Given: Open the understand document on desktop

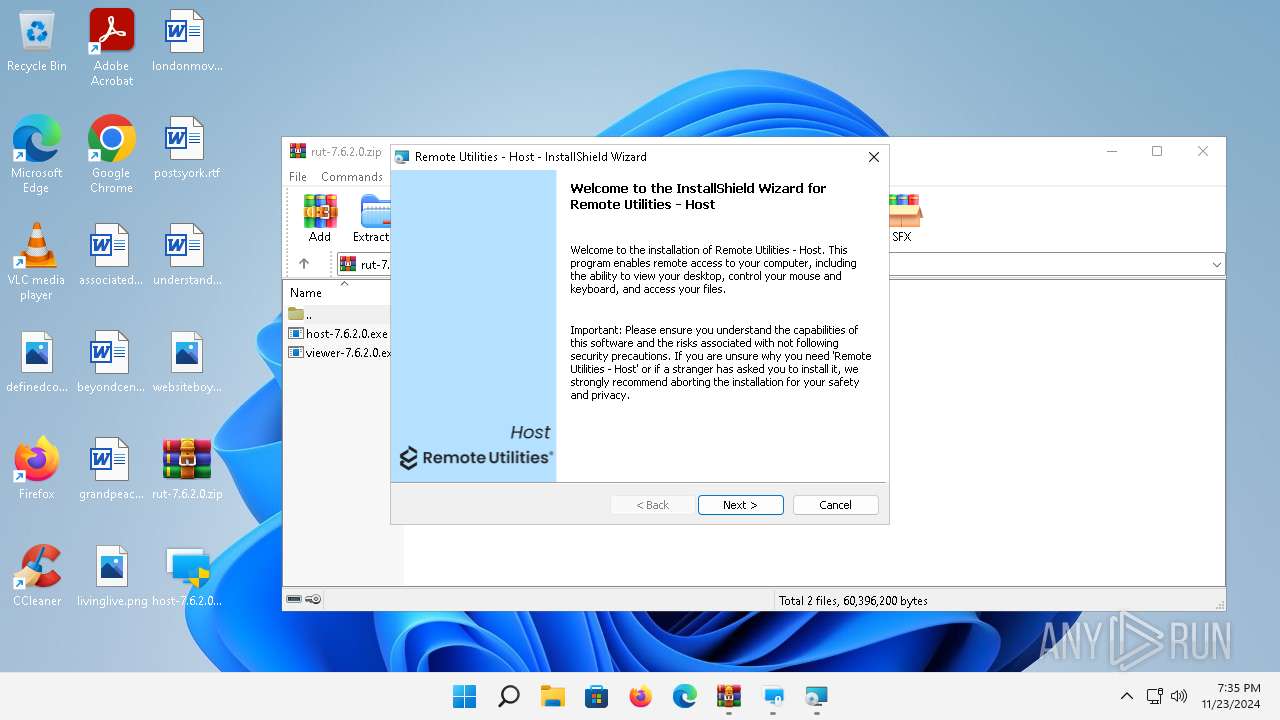Looking at the screenshot, I should 187,256.
